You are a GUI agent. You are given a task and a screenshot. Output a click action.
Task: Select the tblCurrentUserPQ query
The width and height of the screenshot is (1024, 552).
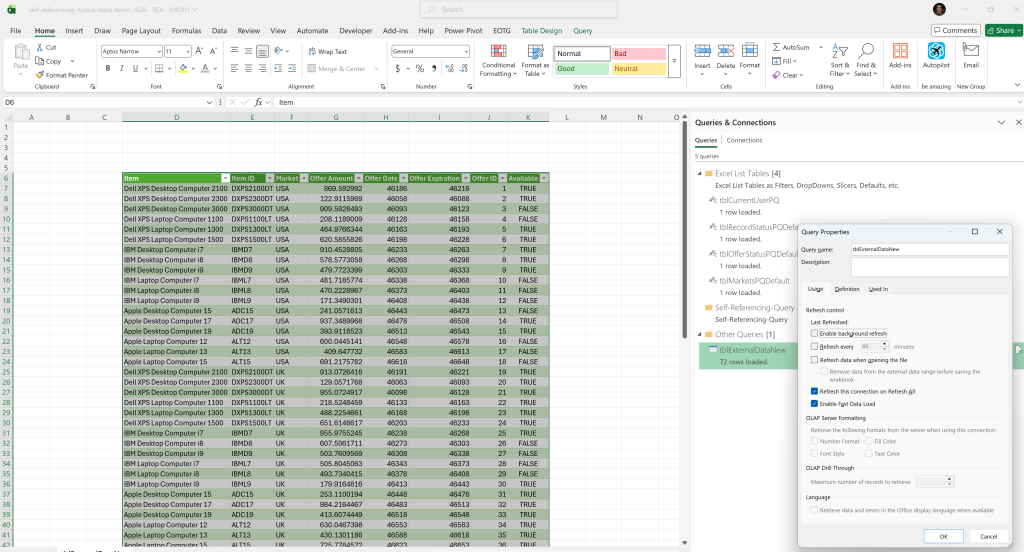(748, 201)
